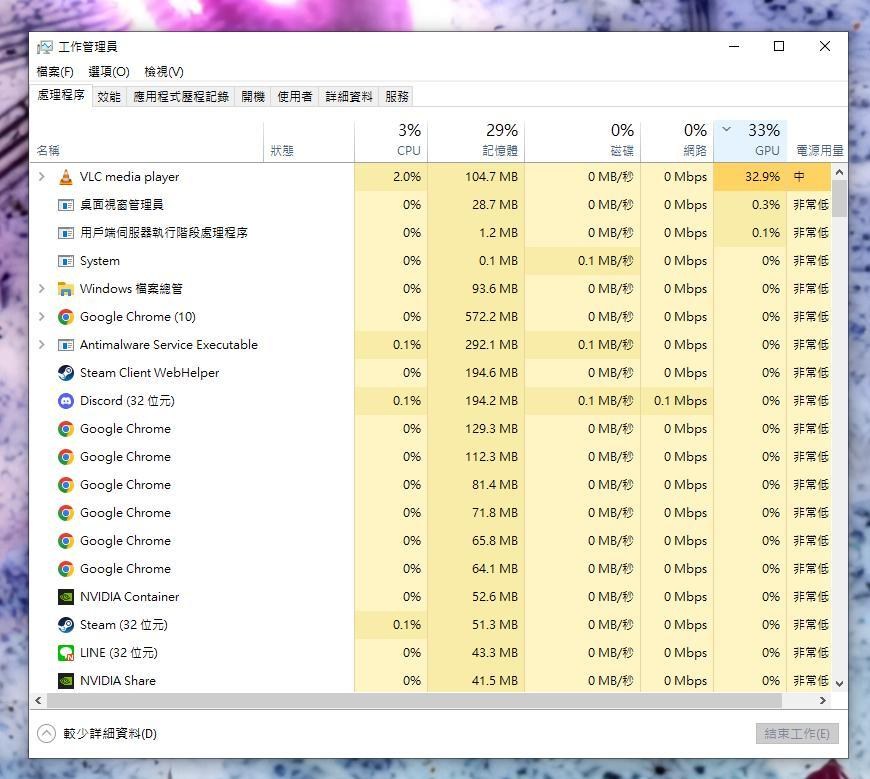Click the LINE (32 位元) icon

pos(63,652)
